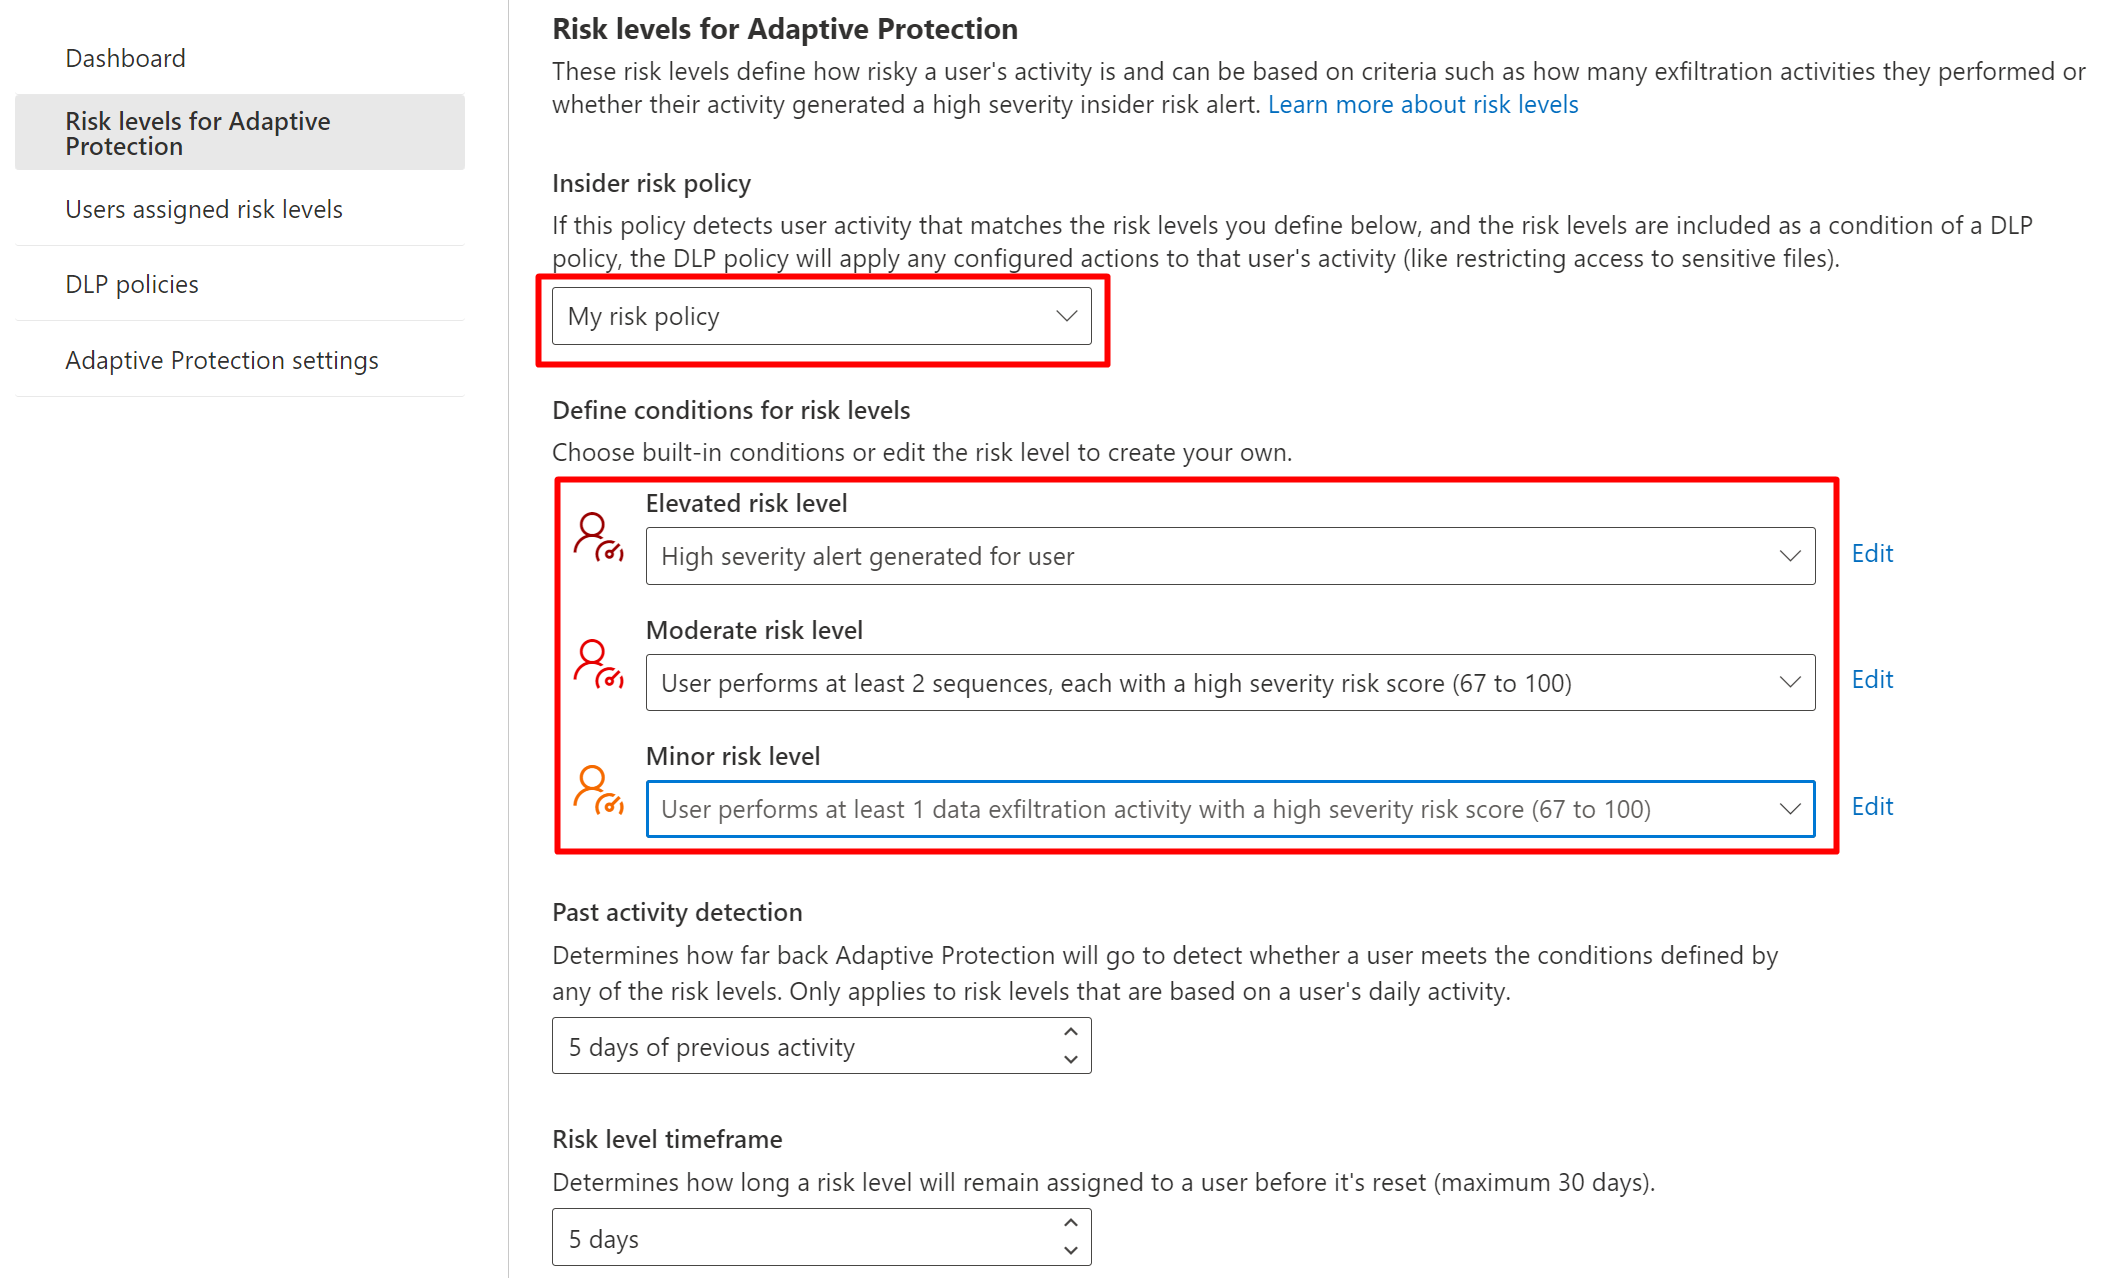Viewport: 2116px width, 1278px height.
Task: Go to Users assigned risk levels
Action: coord(204,209)
